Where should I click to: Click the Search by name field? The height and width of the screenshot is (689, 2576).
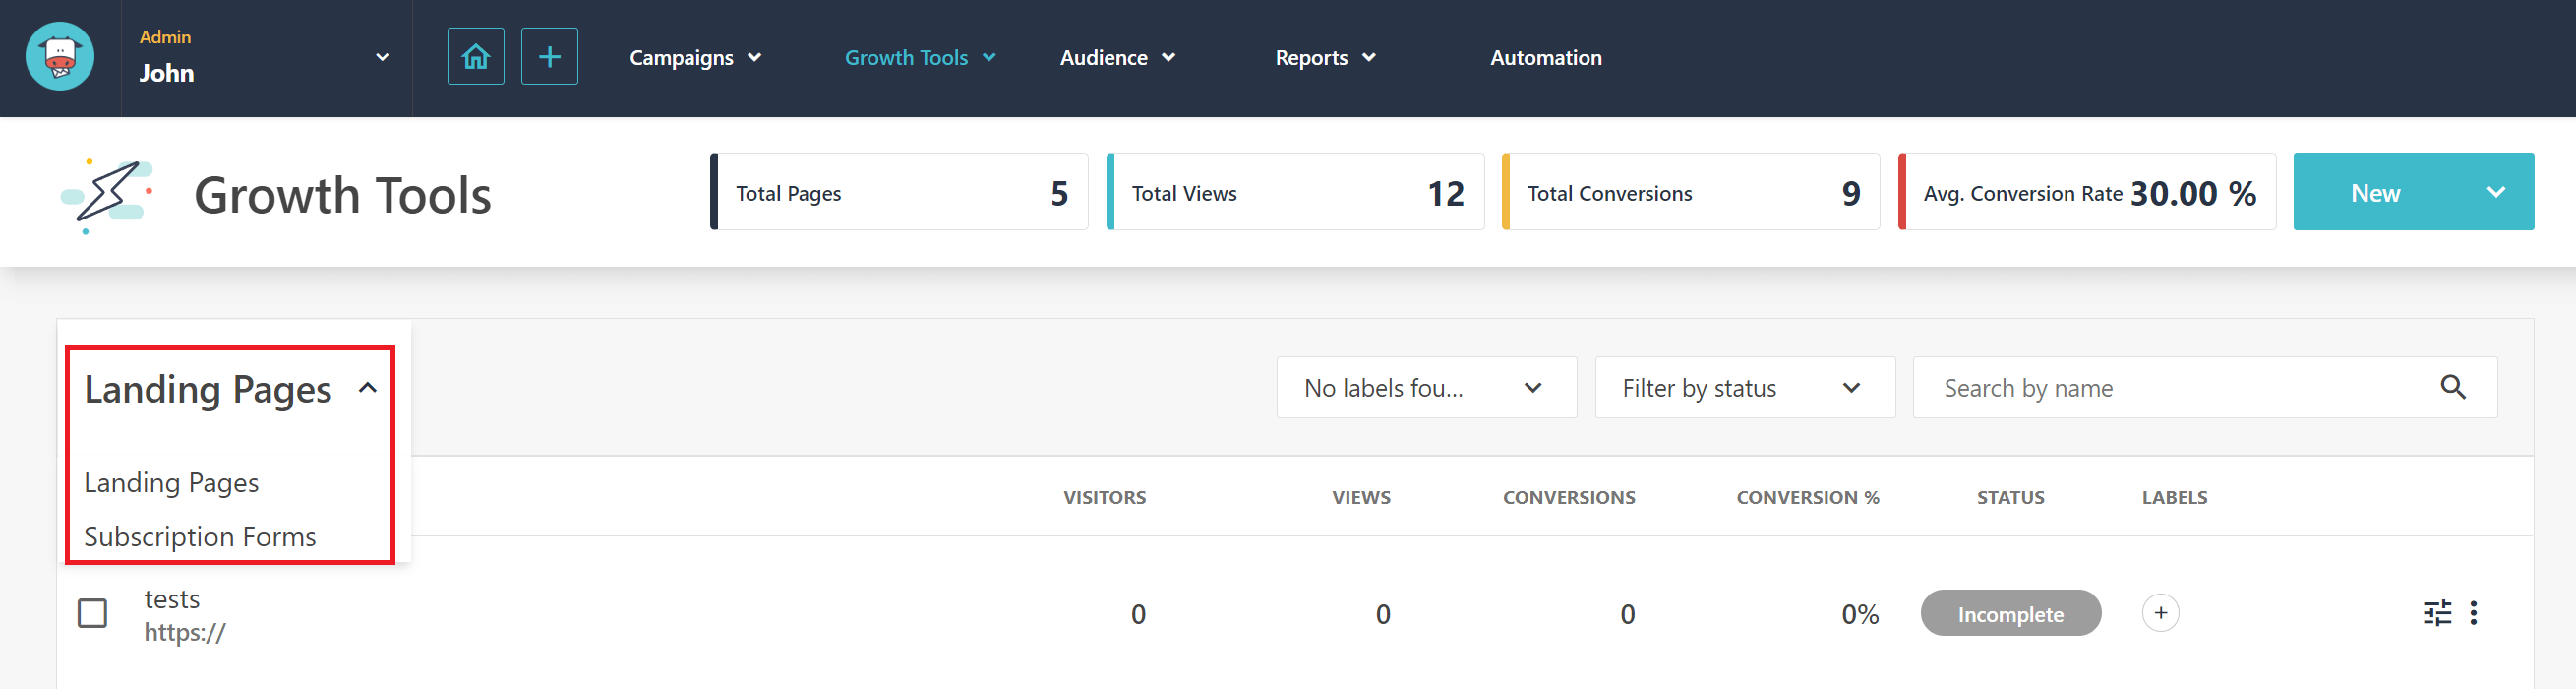point(2204,388)
